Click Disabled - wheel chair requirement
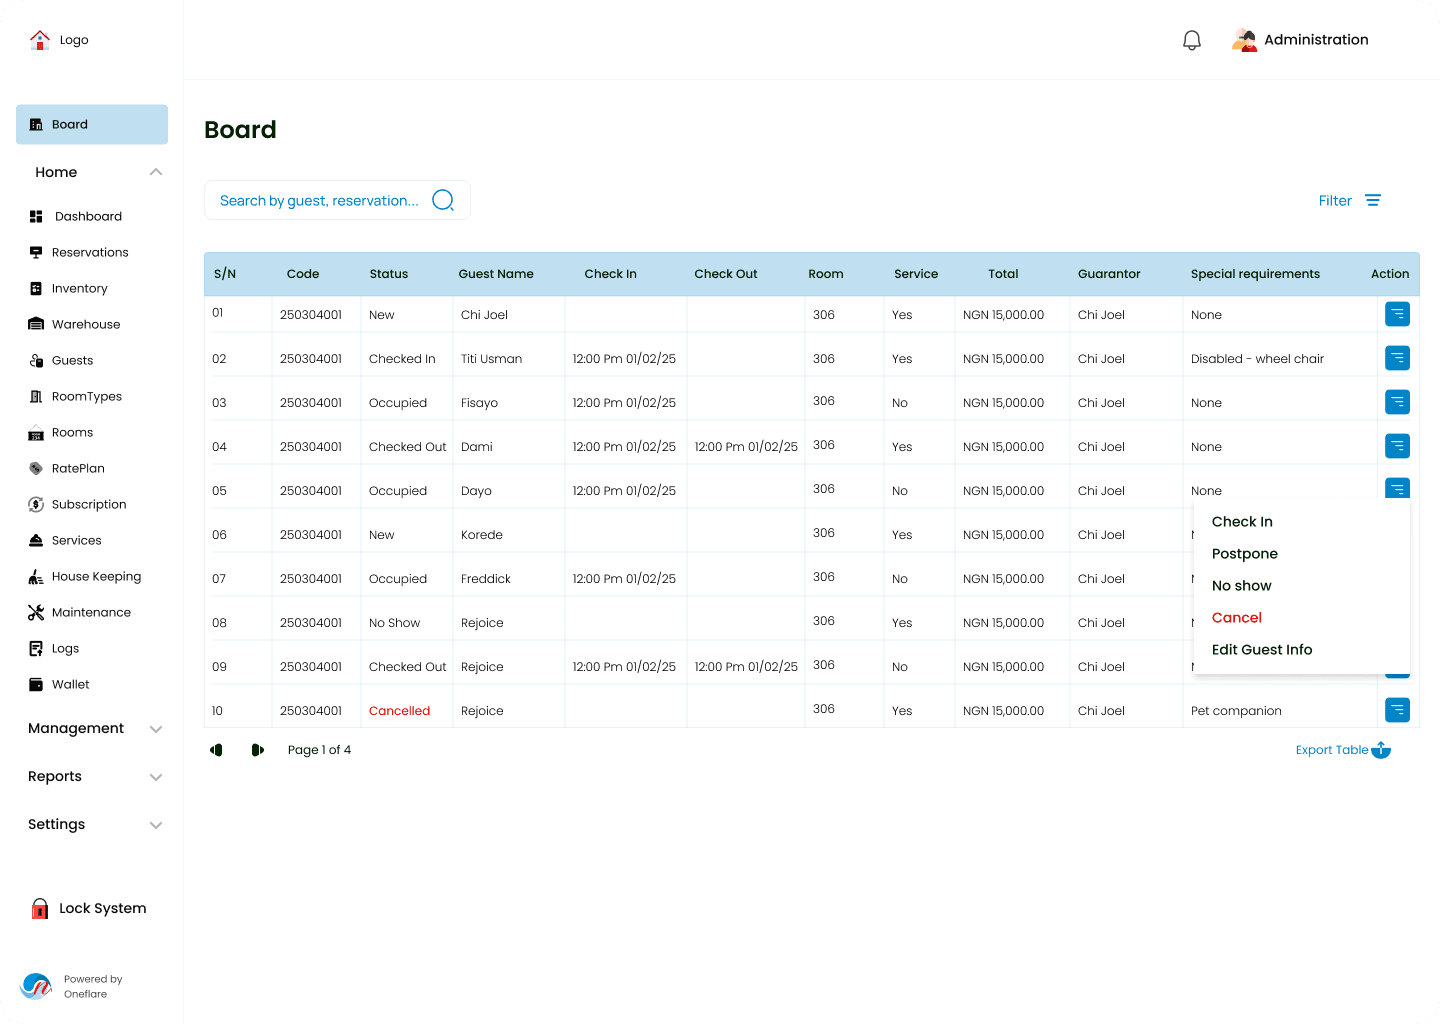 (x=1257, y=359)
